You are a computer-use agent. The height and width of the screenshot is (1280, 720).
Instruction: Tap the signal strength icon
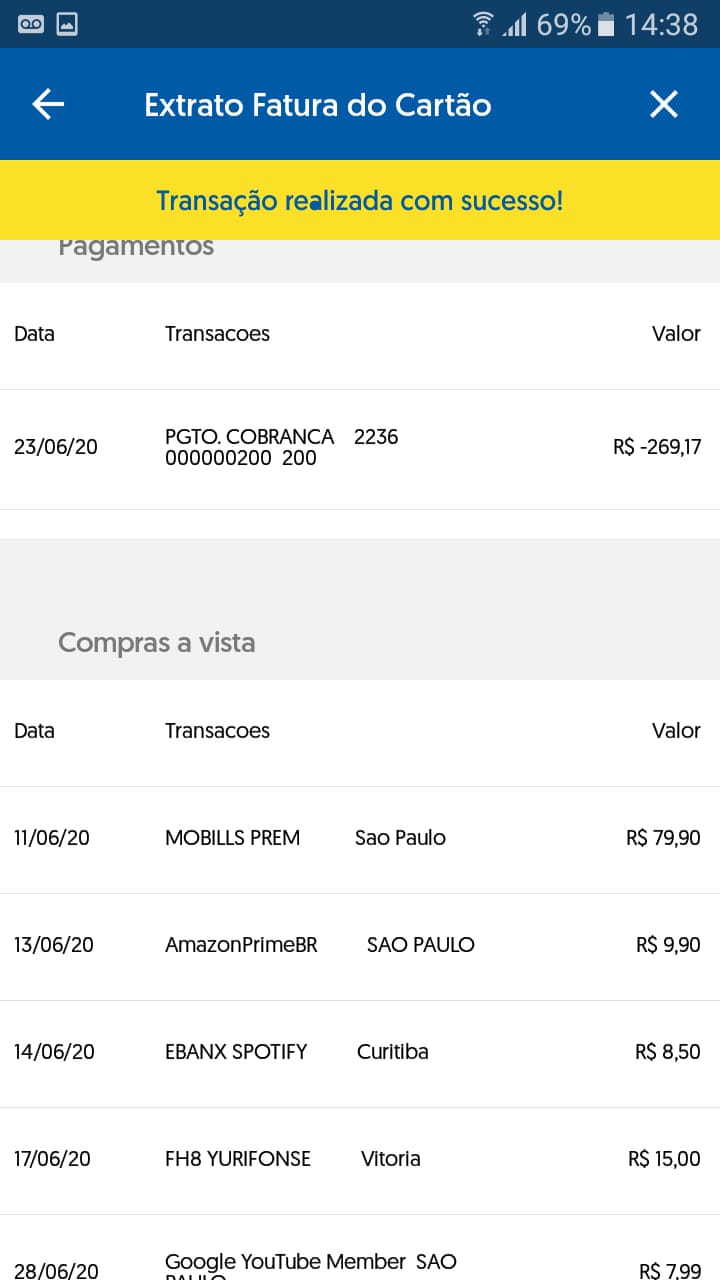(515, 24)
